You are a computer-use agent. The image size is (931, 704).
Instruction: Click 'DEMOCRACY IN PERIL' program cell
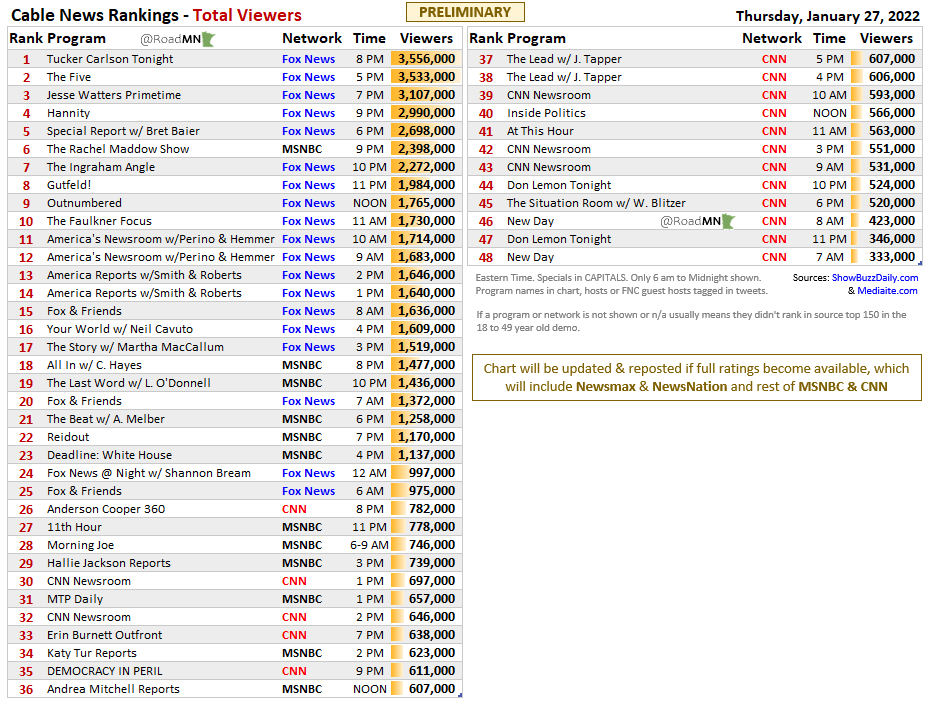pyautogui.click(x=104, y=671)
